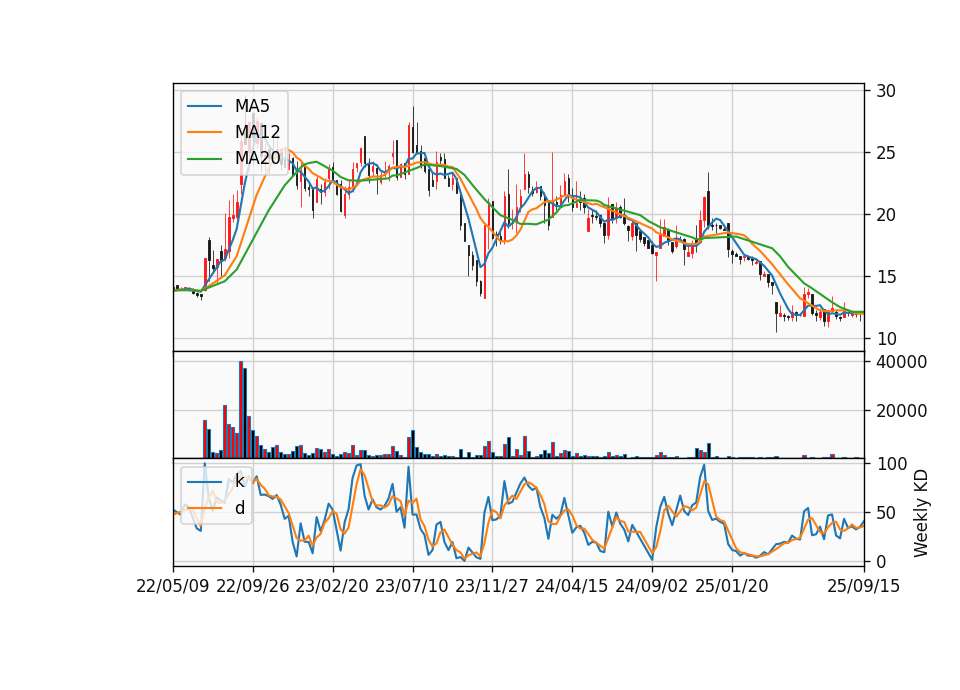Click the 25/09/15 date tick label
Viewport: 960px width, 690px height.
(x=864, y=586)
